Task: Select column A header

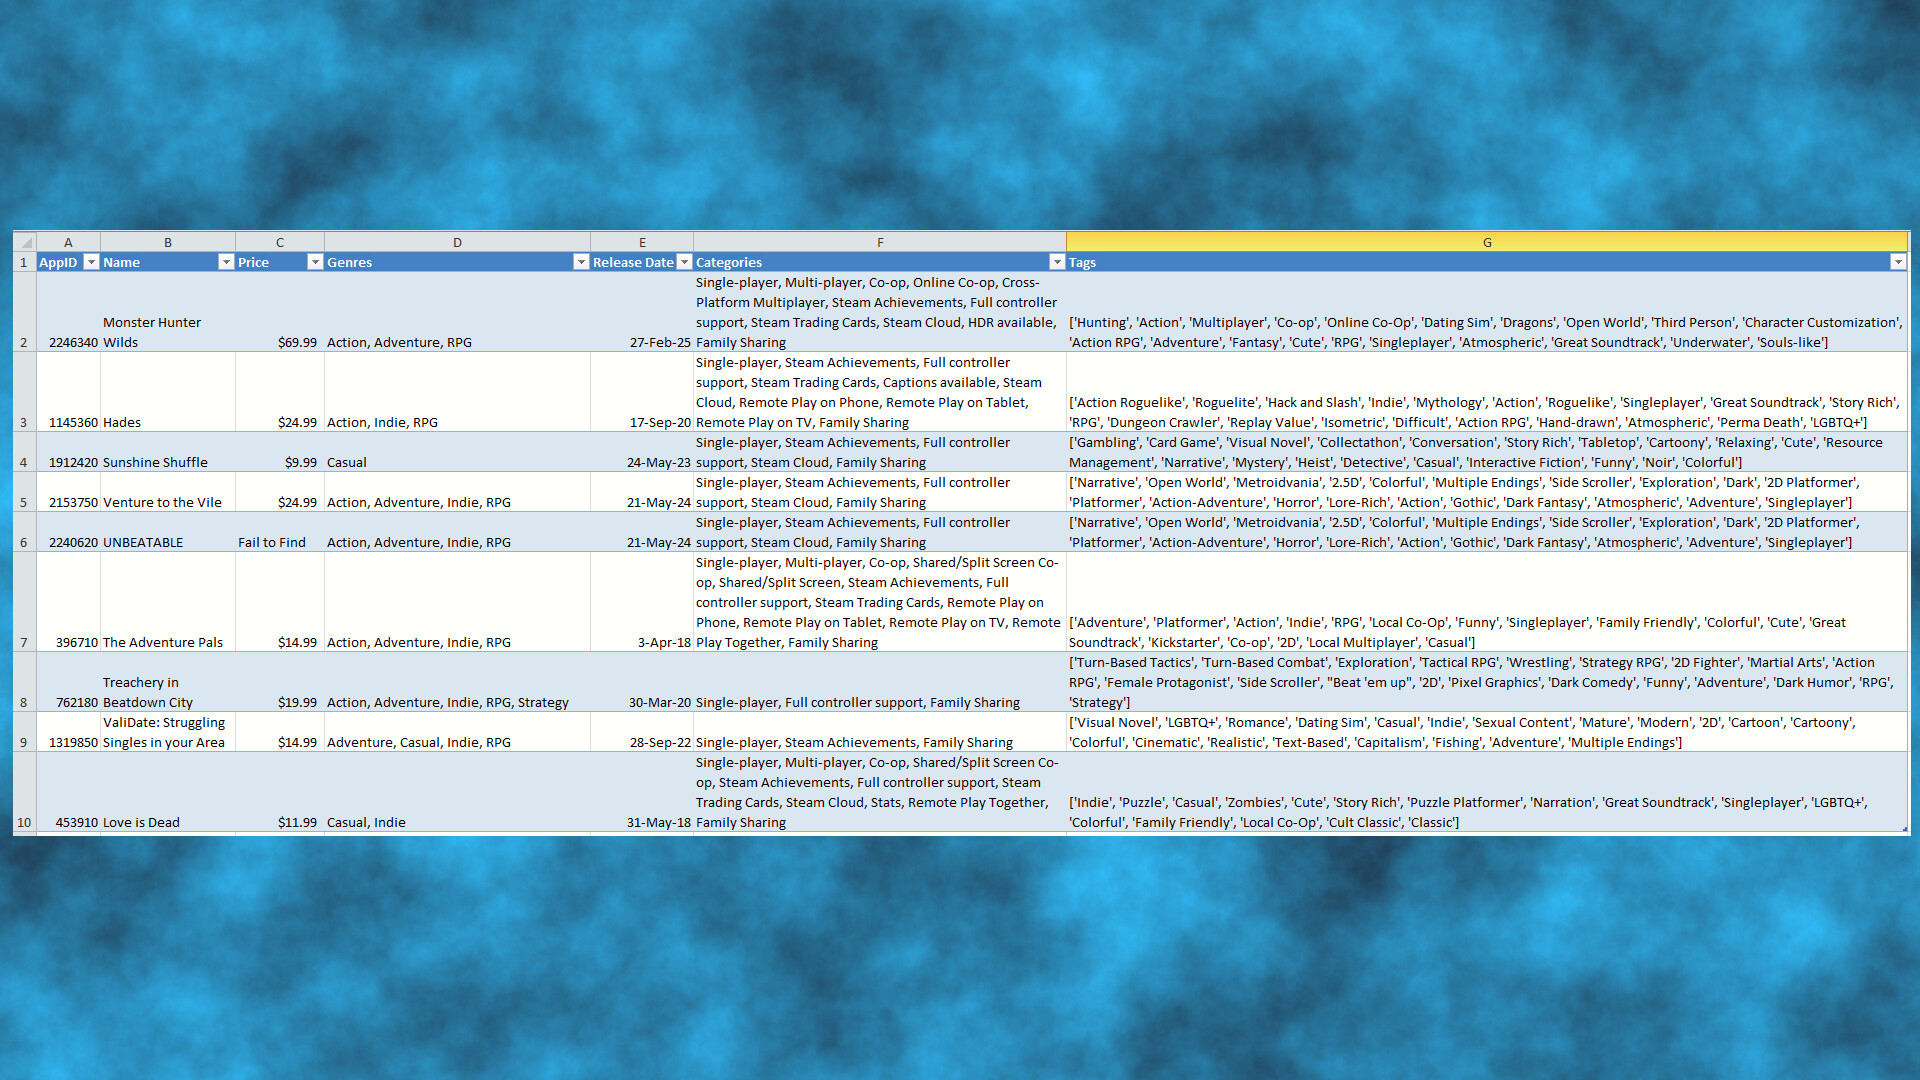Action: click(68, 242)
